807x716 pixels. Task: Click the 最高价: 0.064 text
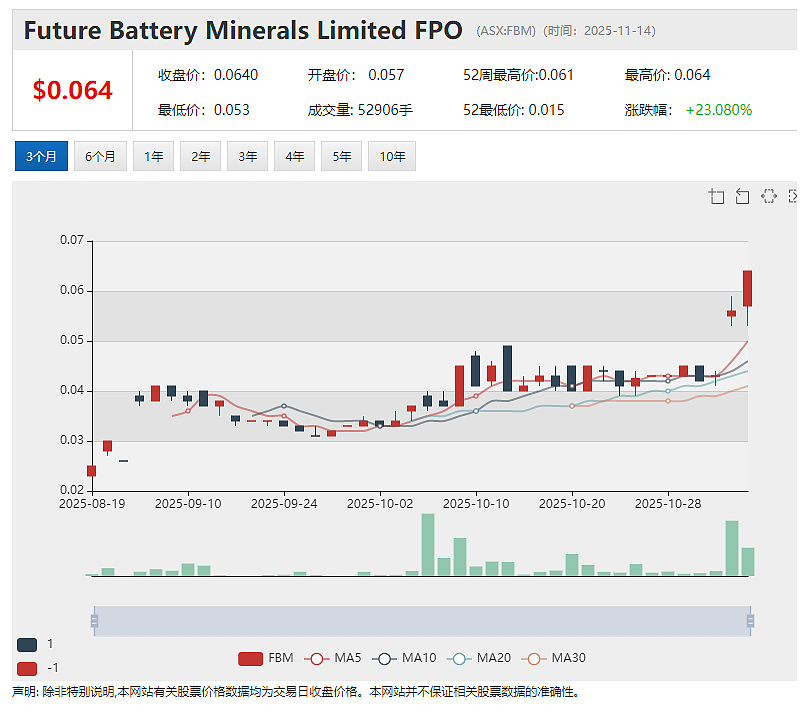[668, 75]
